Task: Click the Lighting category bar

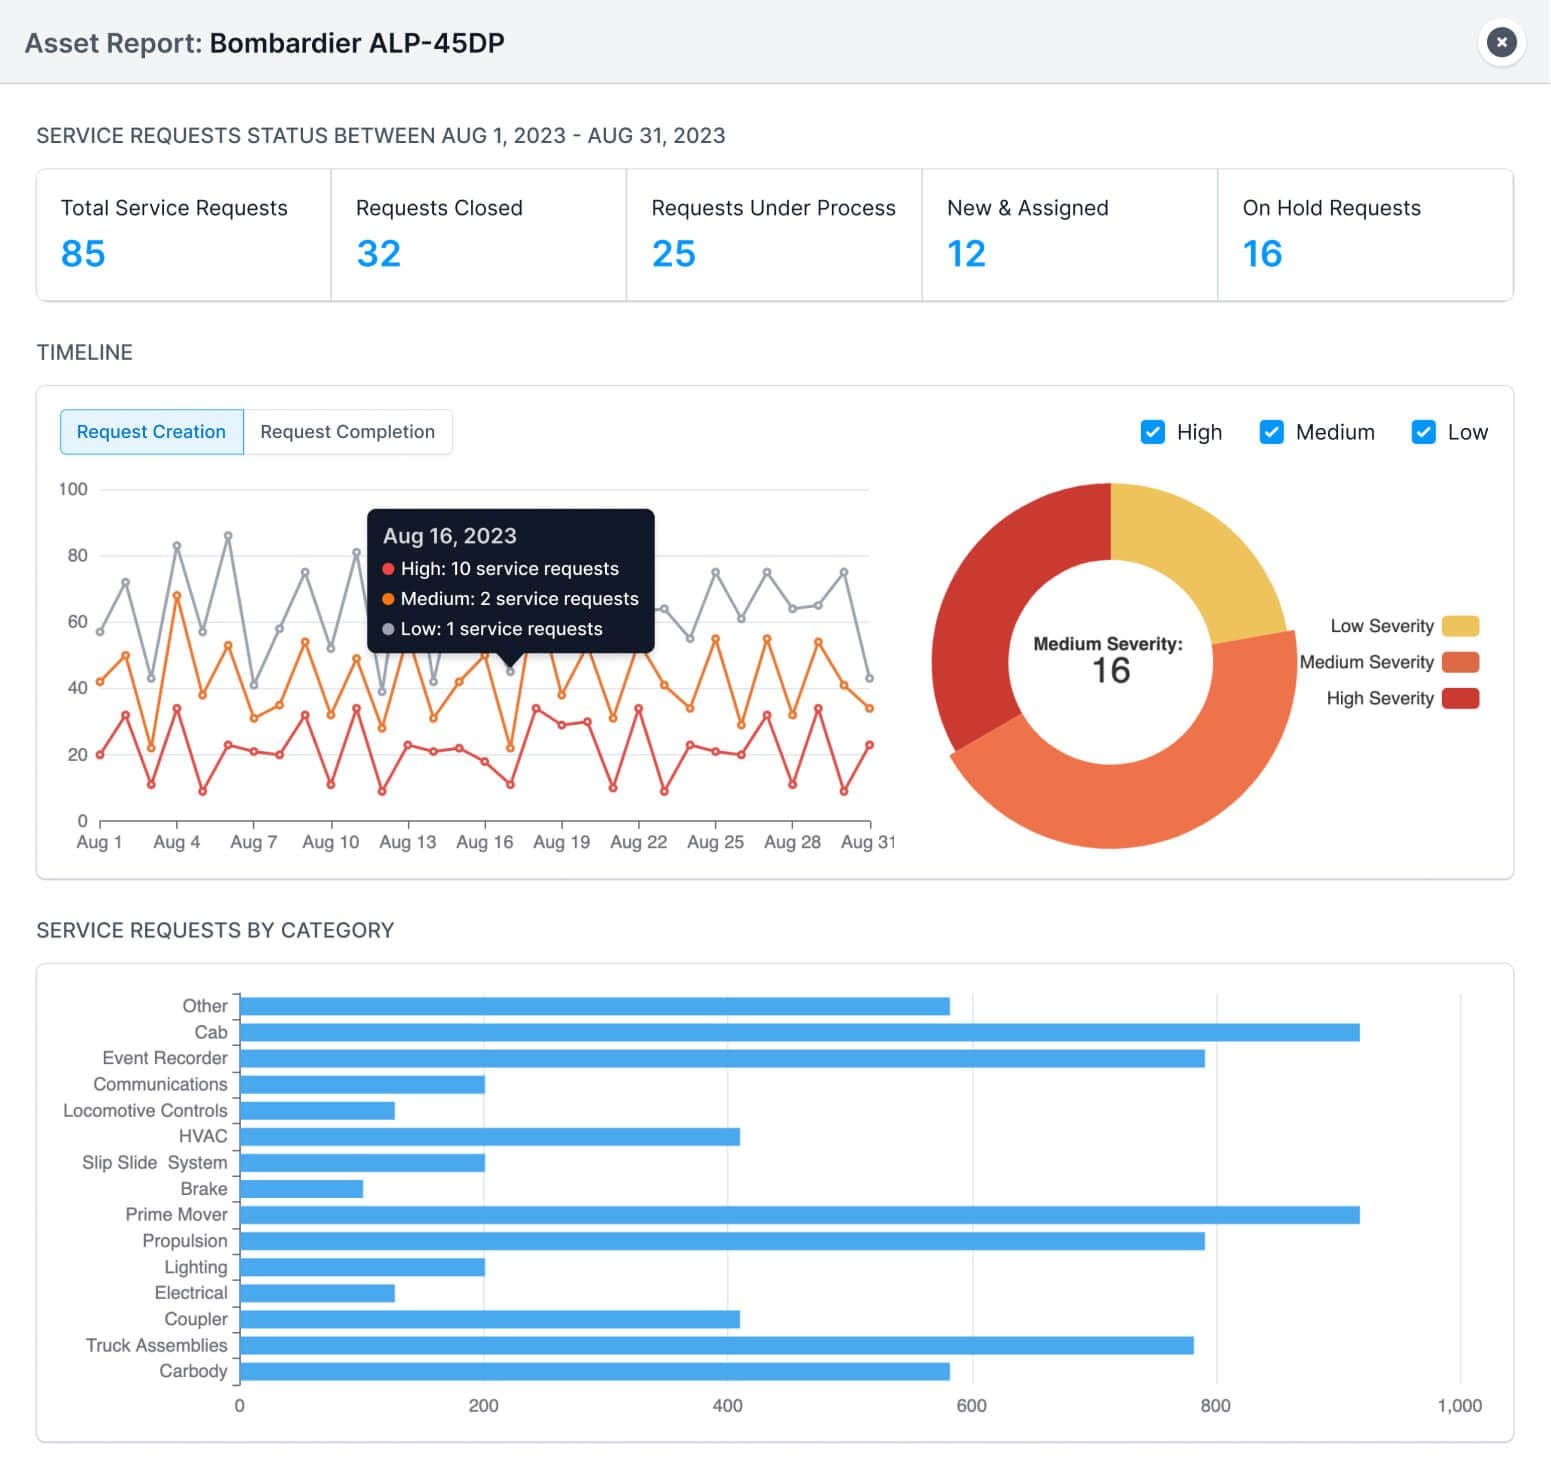Action: (362, 1267)
